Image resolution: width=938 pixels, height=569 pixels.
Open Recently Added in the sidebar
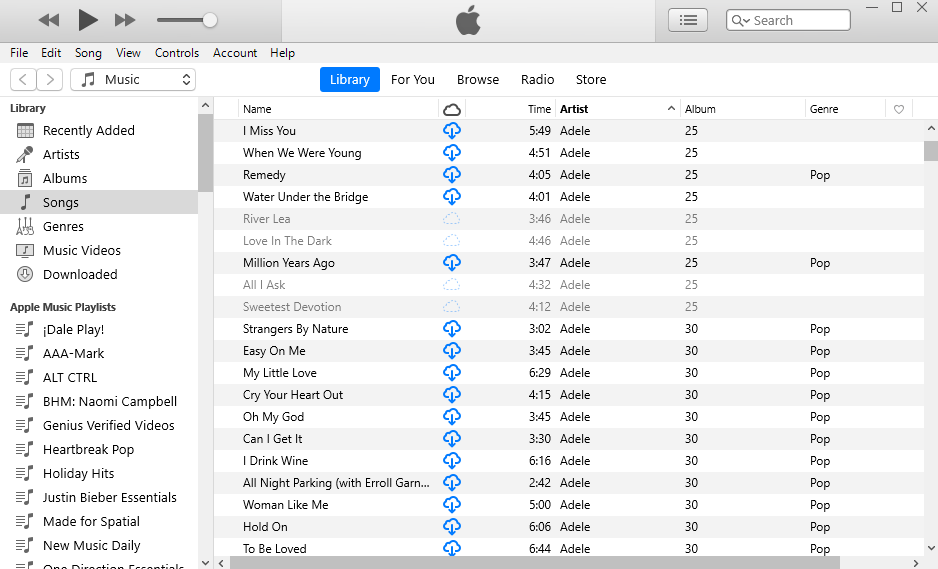88,131
